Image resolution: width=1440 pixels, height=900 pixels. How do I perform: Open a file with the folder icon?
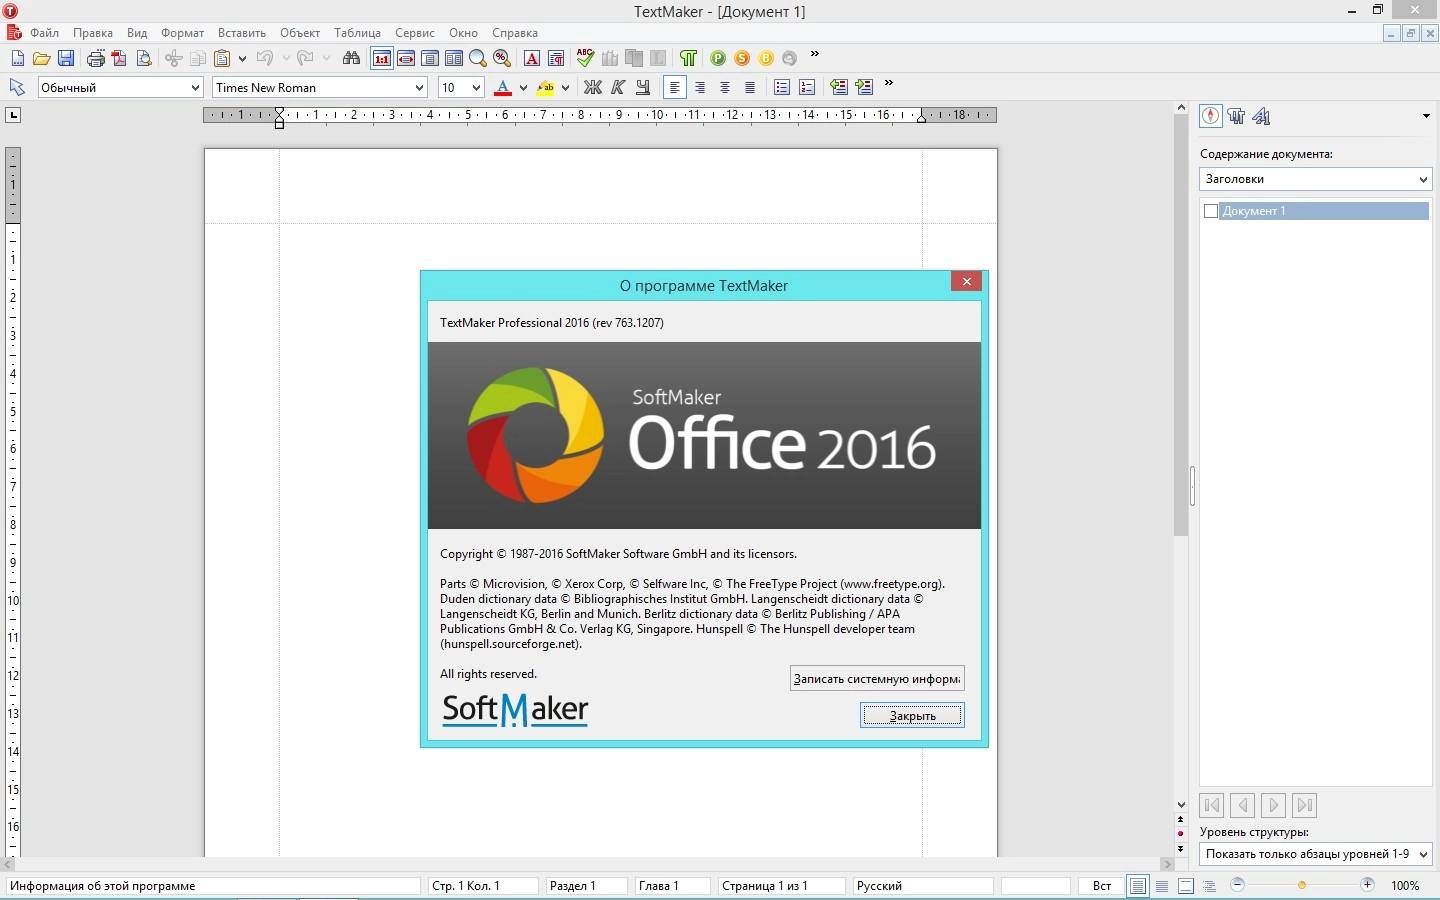coord(41,58)
